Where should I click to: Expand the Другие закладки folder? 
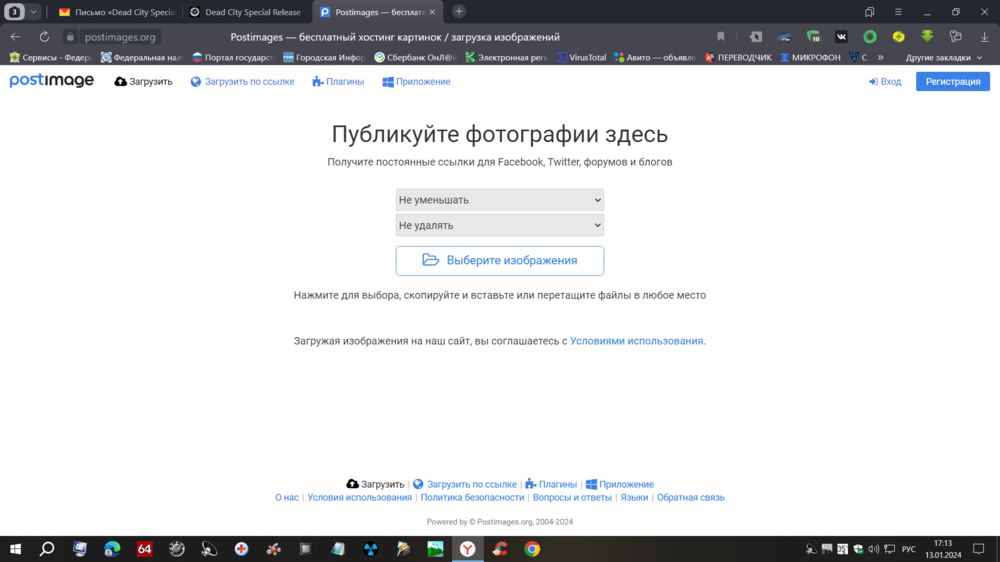944,57
